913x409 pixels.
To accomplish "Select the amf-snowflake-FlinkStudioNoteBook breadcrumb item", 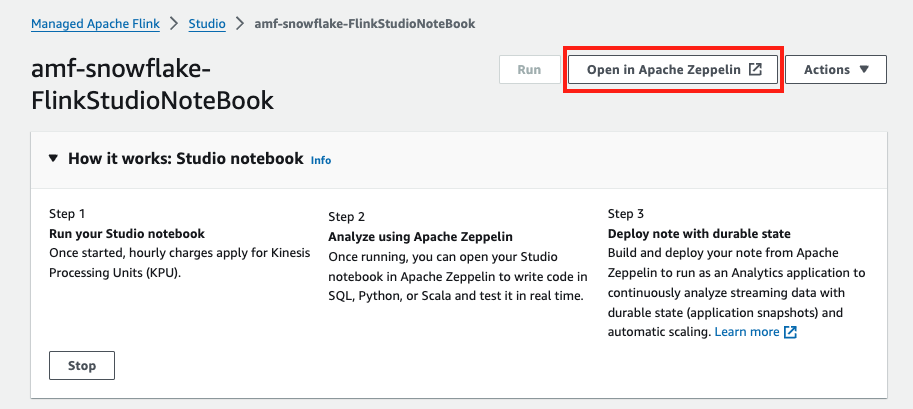I will tap(364, 23).
